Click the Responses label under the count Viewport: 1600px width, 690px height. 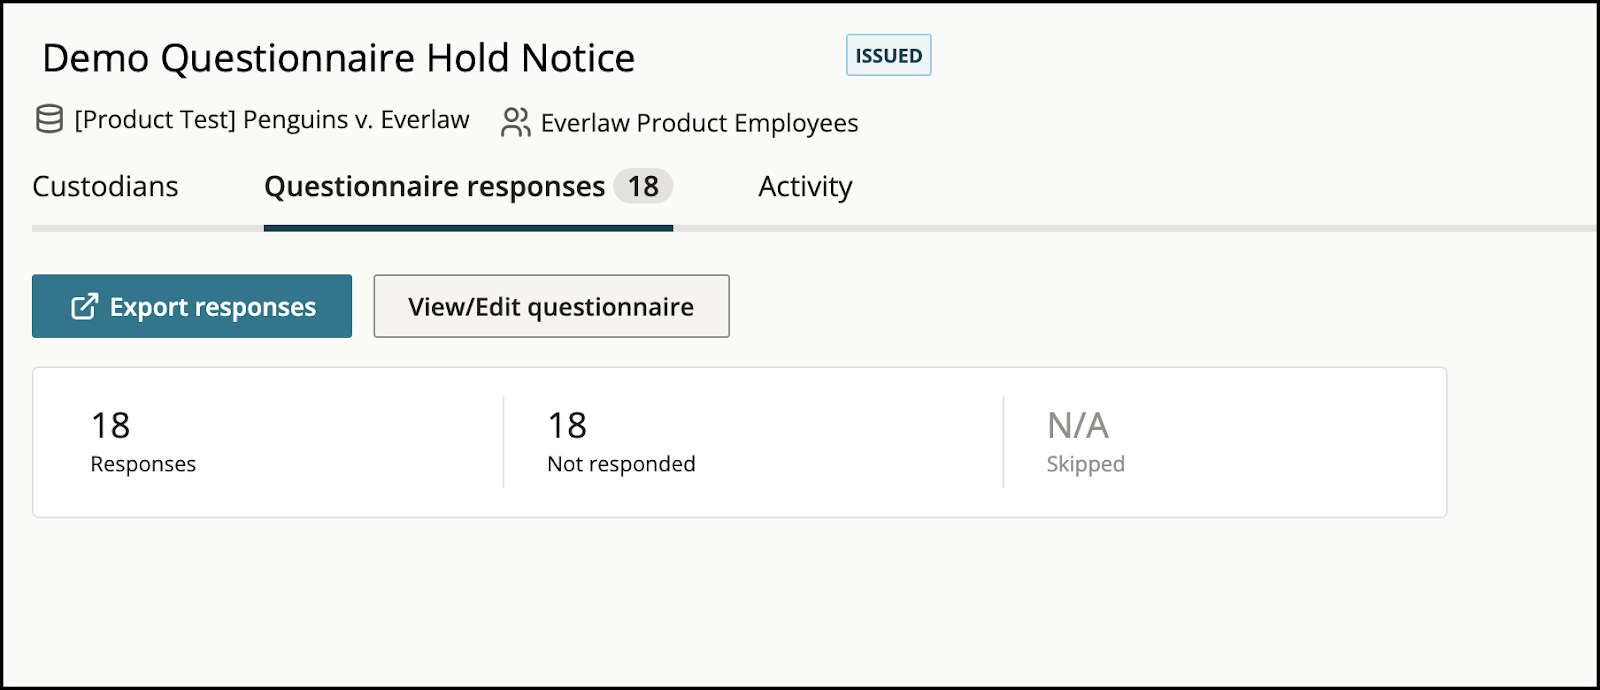(x=143, y=464)
